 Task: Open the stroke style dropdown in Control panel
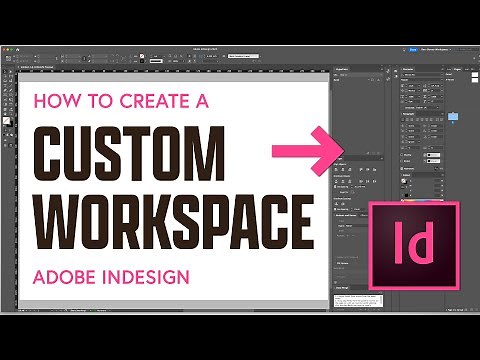pyautogui.click(x=156, y=61)
